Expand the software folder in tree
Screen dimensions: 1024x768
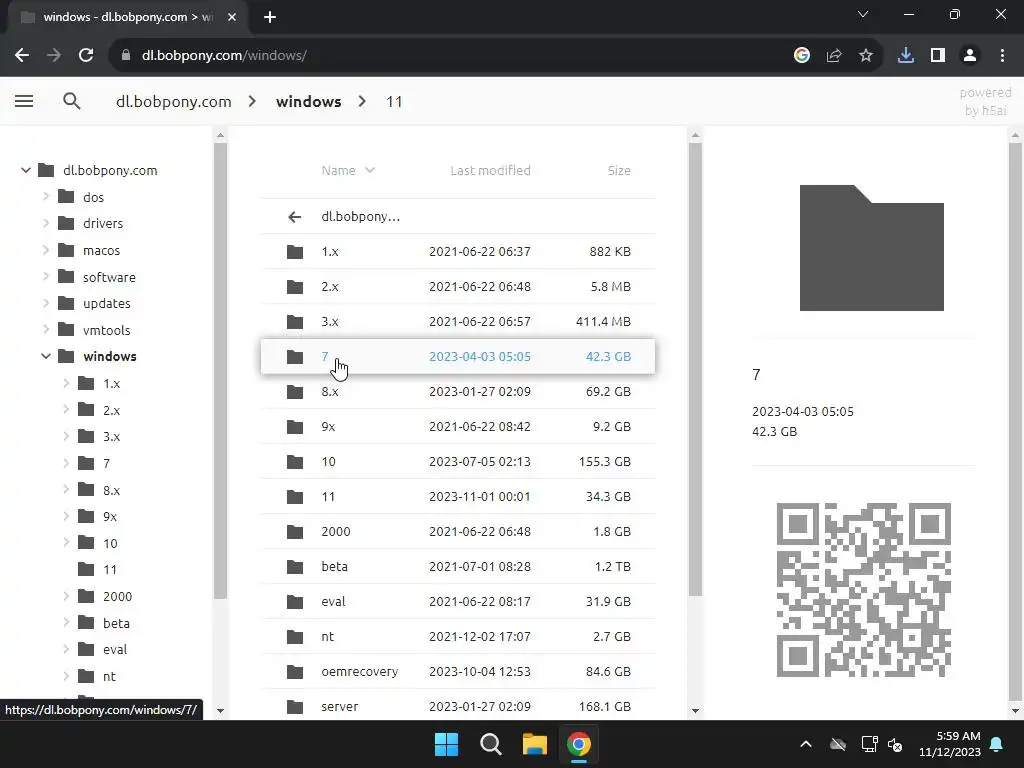pos(46,277)
